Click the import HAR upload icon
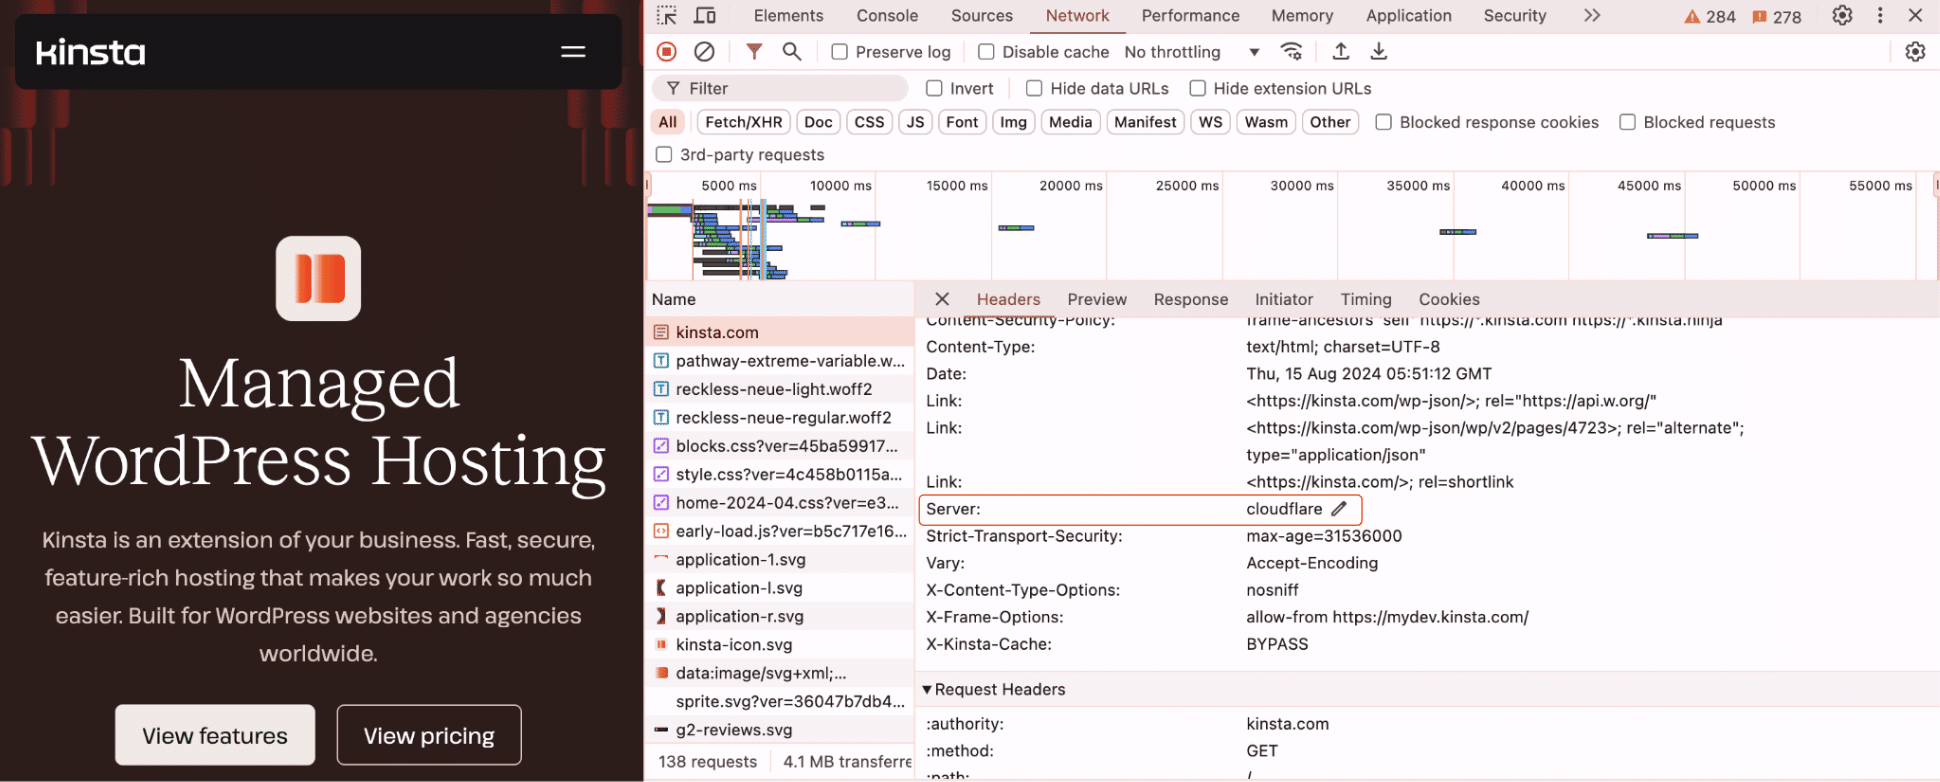Image resolution: width=1940 pixels, height=782 pixels. [1341, 51]
